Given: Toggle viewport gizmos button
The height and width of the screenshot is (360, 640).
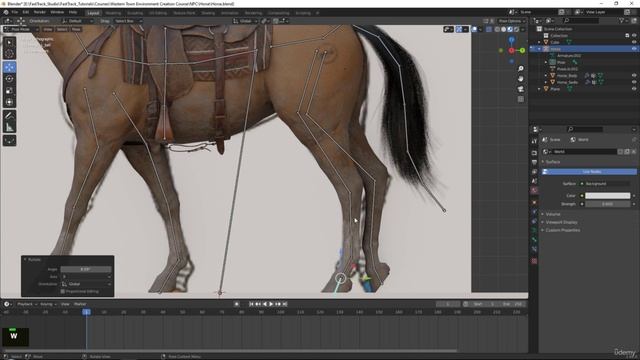Looking at the screenshot, I should pos(459,29).
